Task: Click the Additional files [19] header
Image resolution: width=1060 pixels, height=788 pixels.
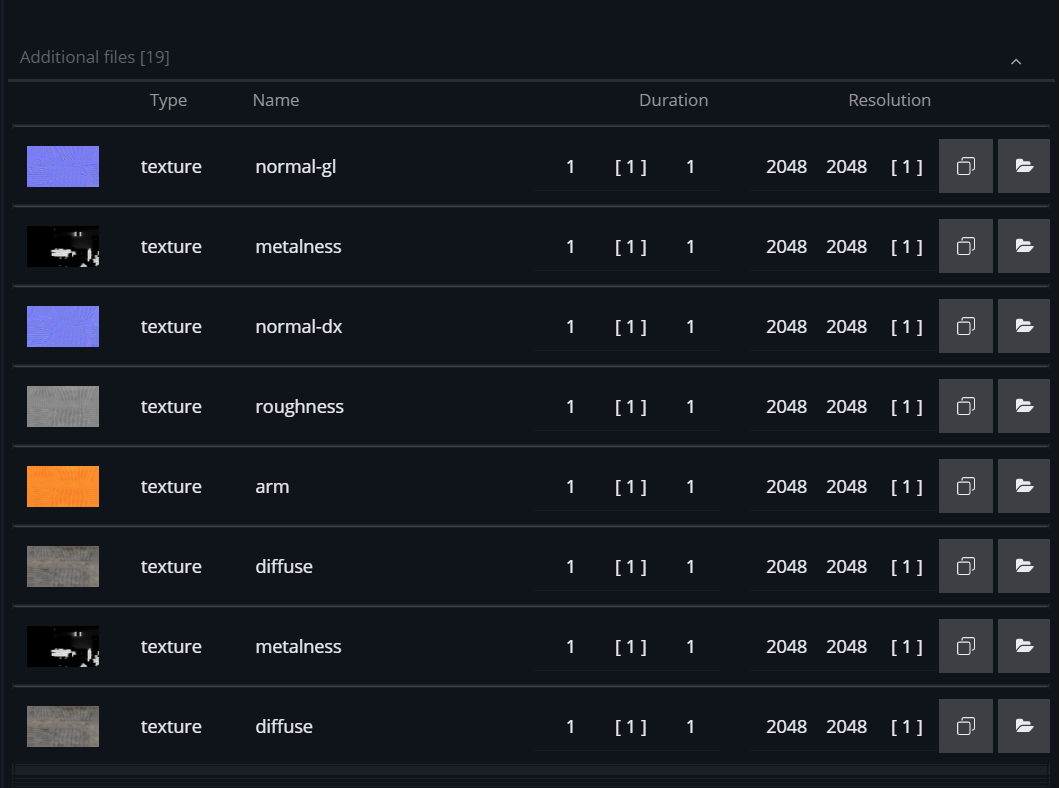Action: [95, 58]
